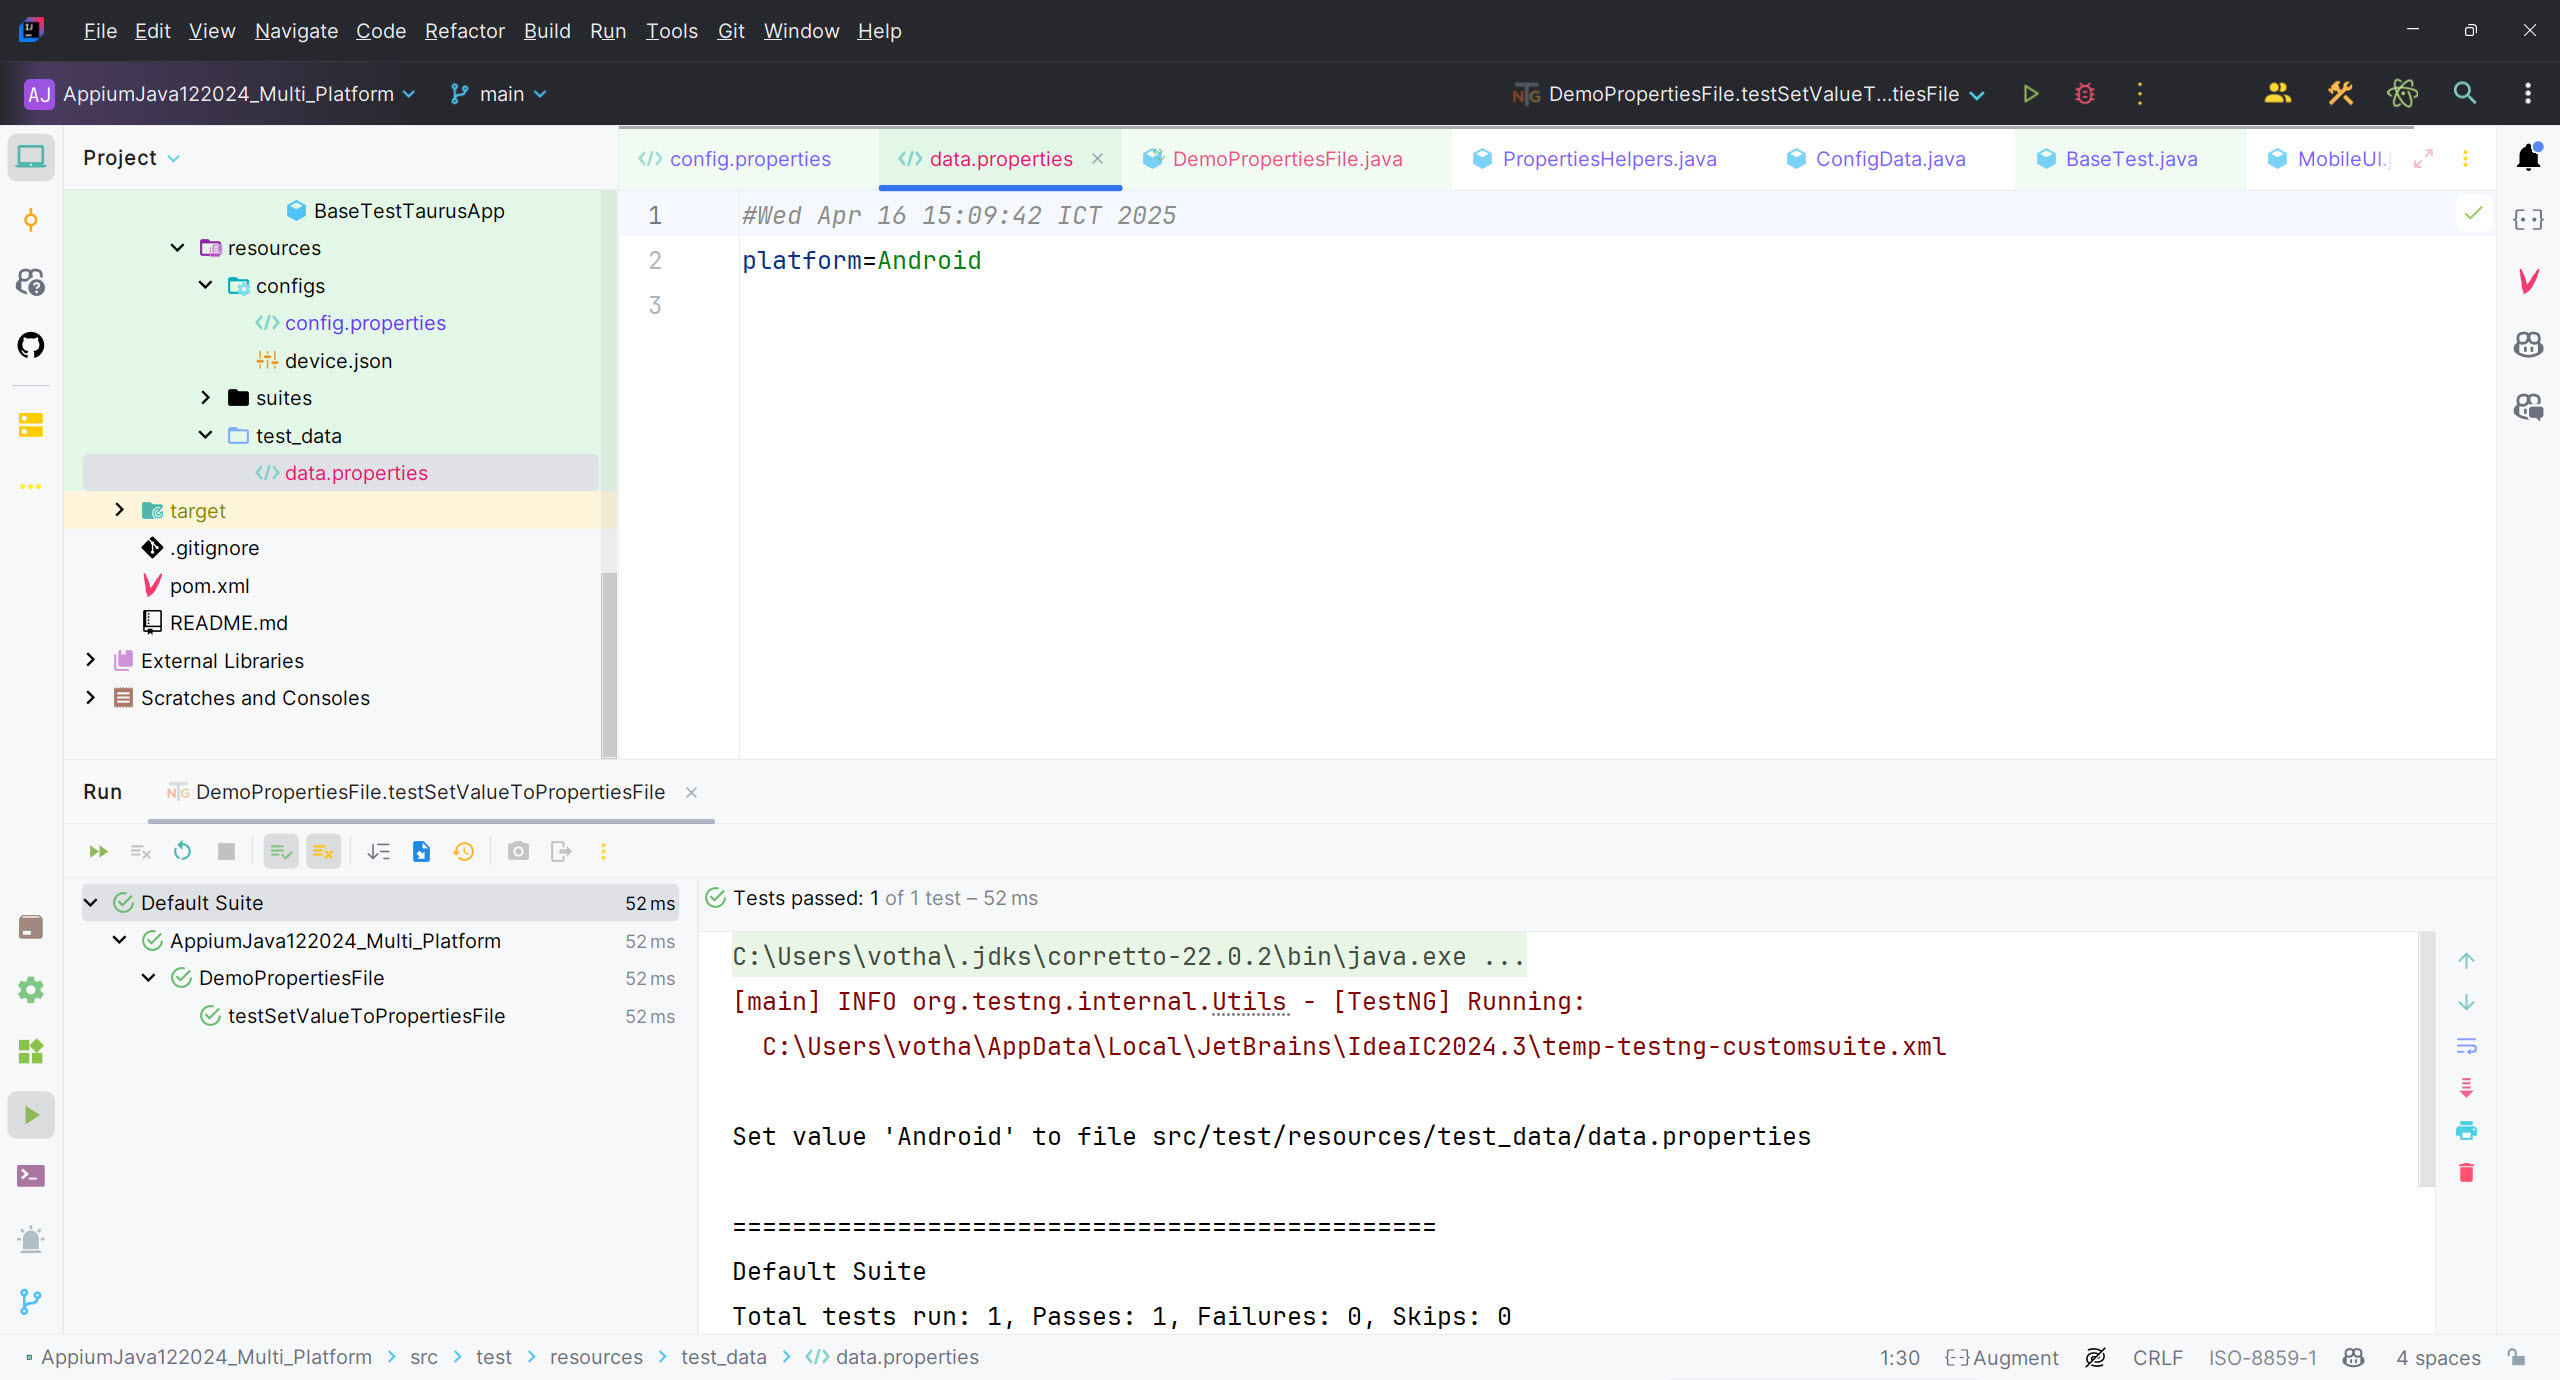This screenshot has height=1380, width=2560.
Task: Open test history clock icon
Action: pyautogui.click(x=464, y=851)
